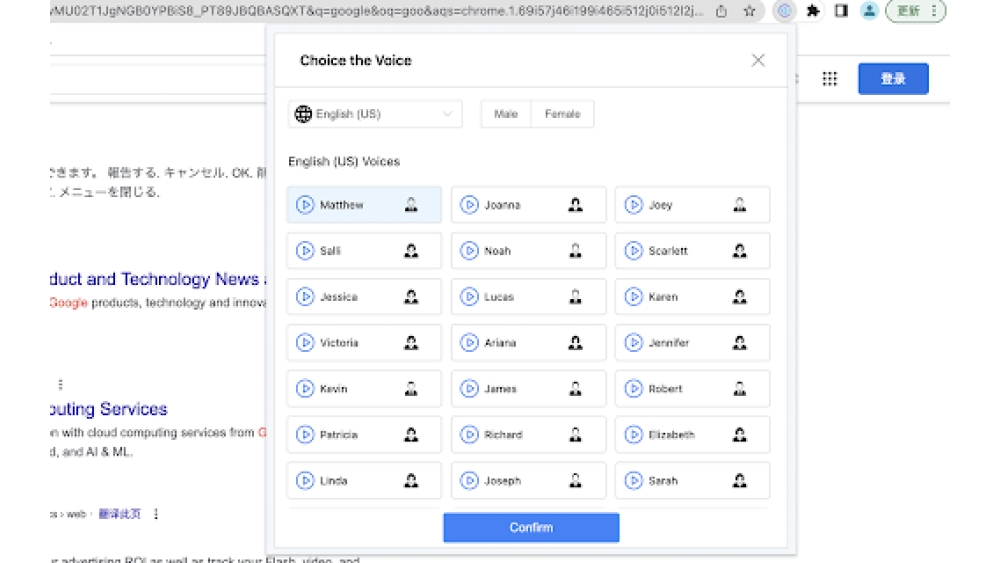The width and height of the screenshot is (1000, 563).
Task: Select the Jessica voice name
Action: click(339, 296)
